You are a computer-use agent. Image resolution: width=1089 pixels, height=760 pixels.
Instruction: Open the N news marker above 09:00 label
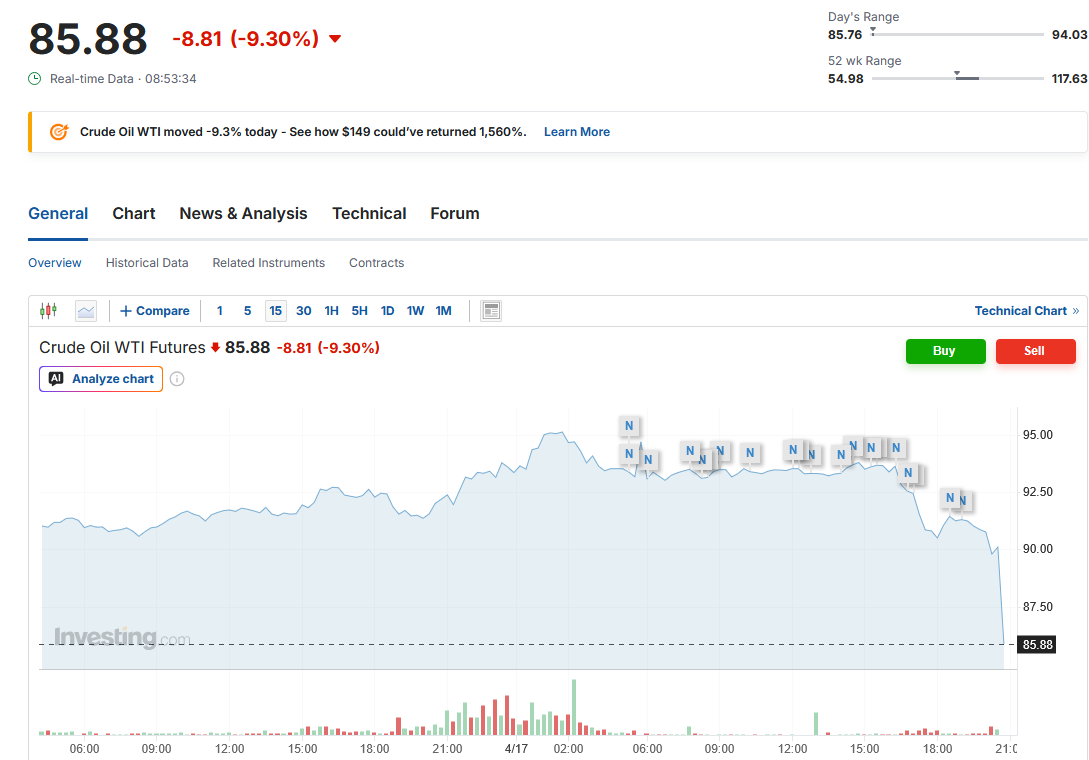coord(720,451)
